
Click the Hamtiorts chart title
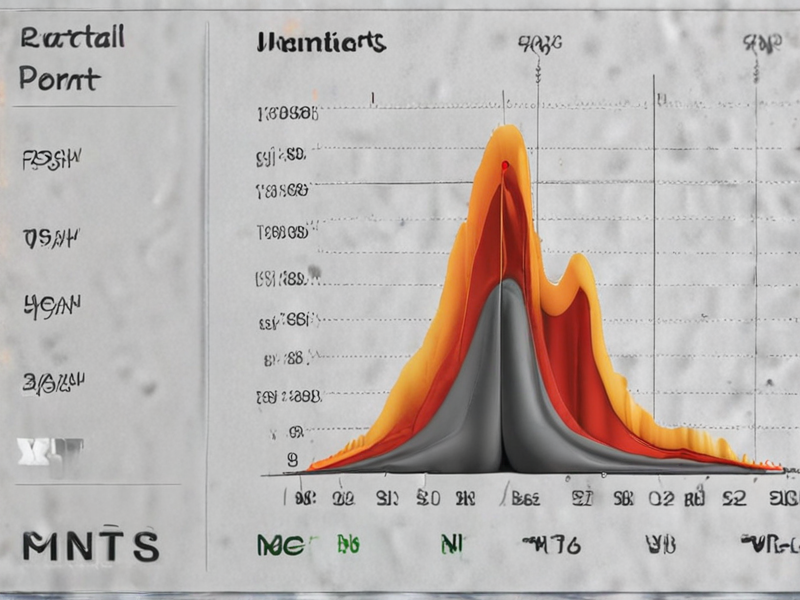[x=320, y=42]
